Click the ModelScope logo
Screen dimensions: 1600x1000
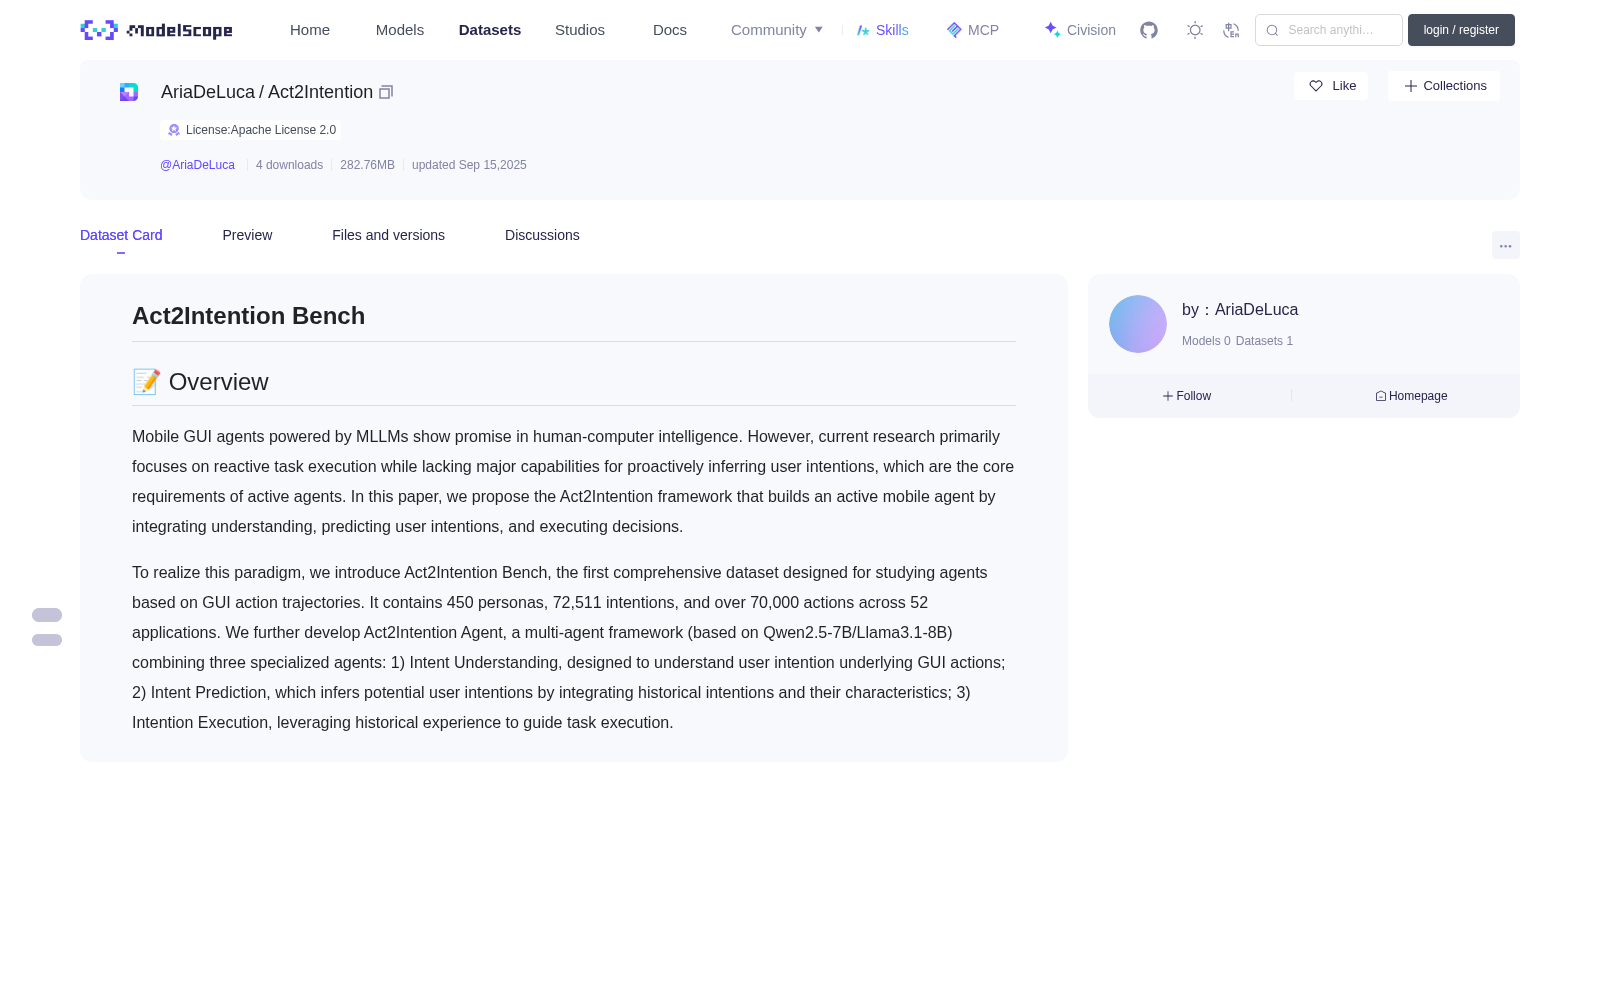(156, 30)
